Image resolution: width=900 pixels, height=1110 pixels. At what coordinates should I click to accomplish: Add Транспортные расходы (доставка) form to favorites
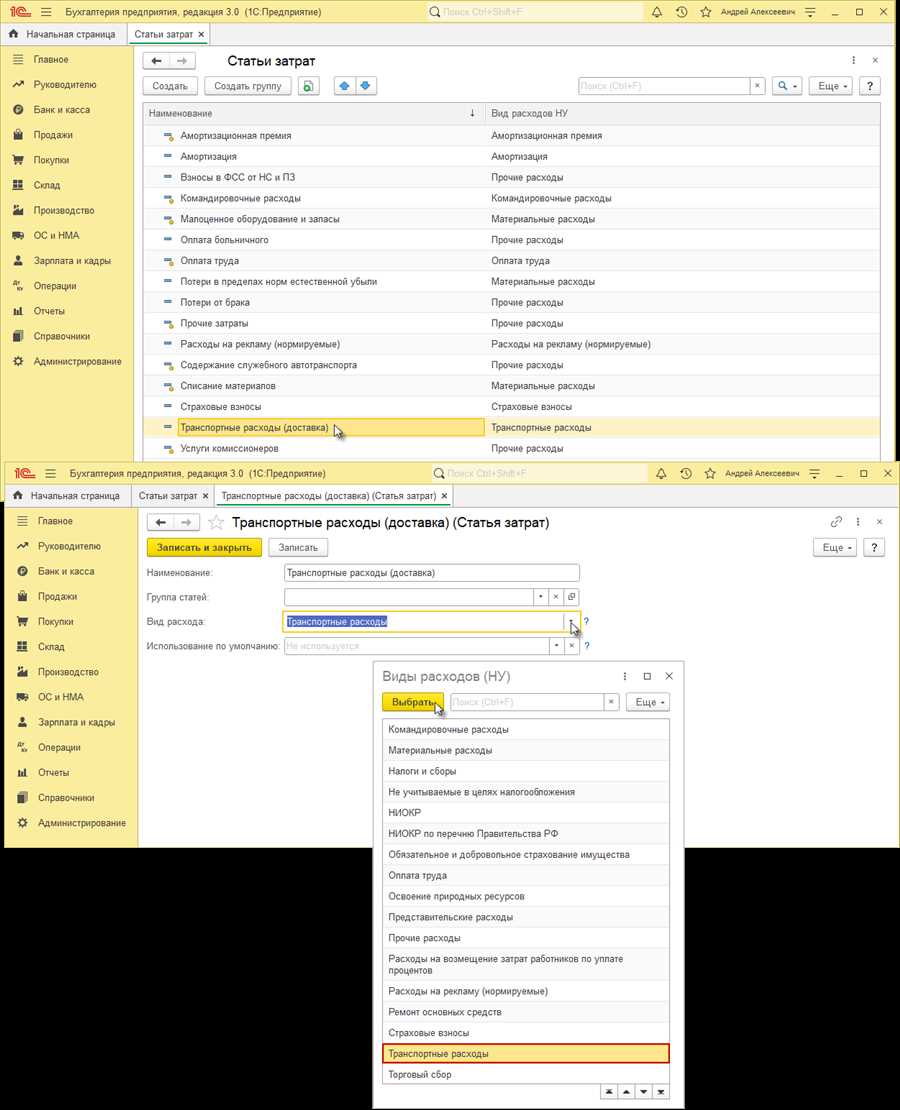tap(216, 522)
